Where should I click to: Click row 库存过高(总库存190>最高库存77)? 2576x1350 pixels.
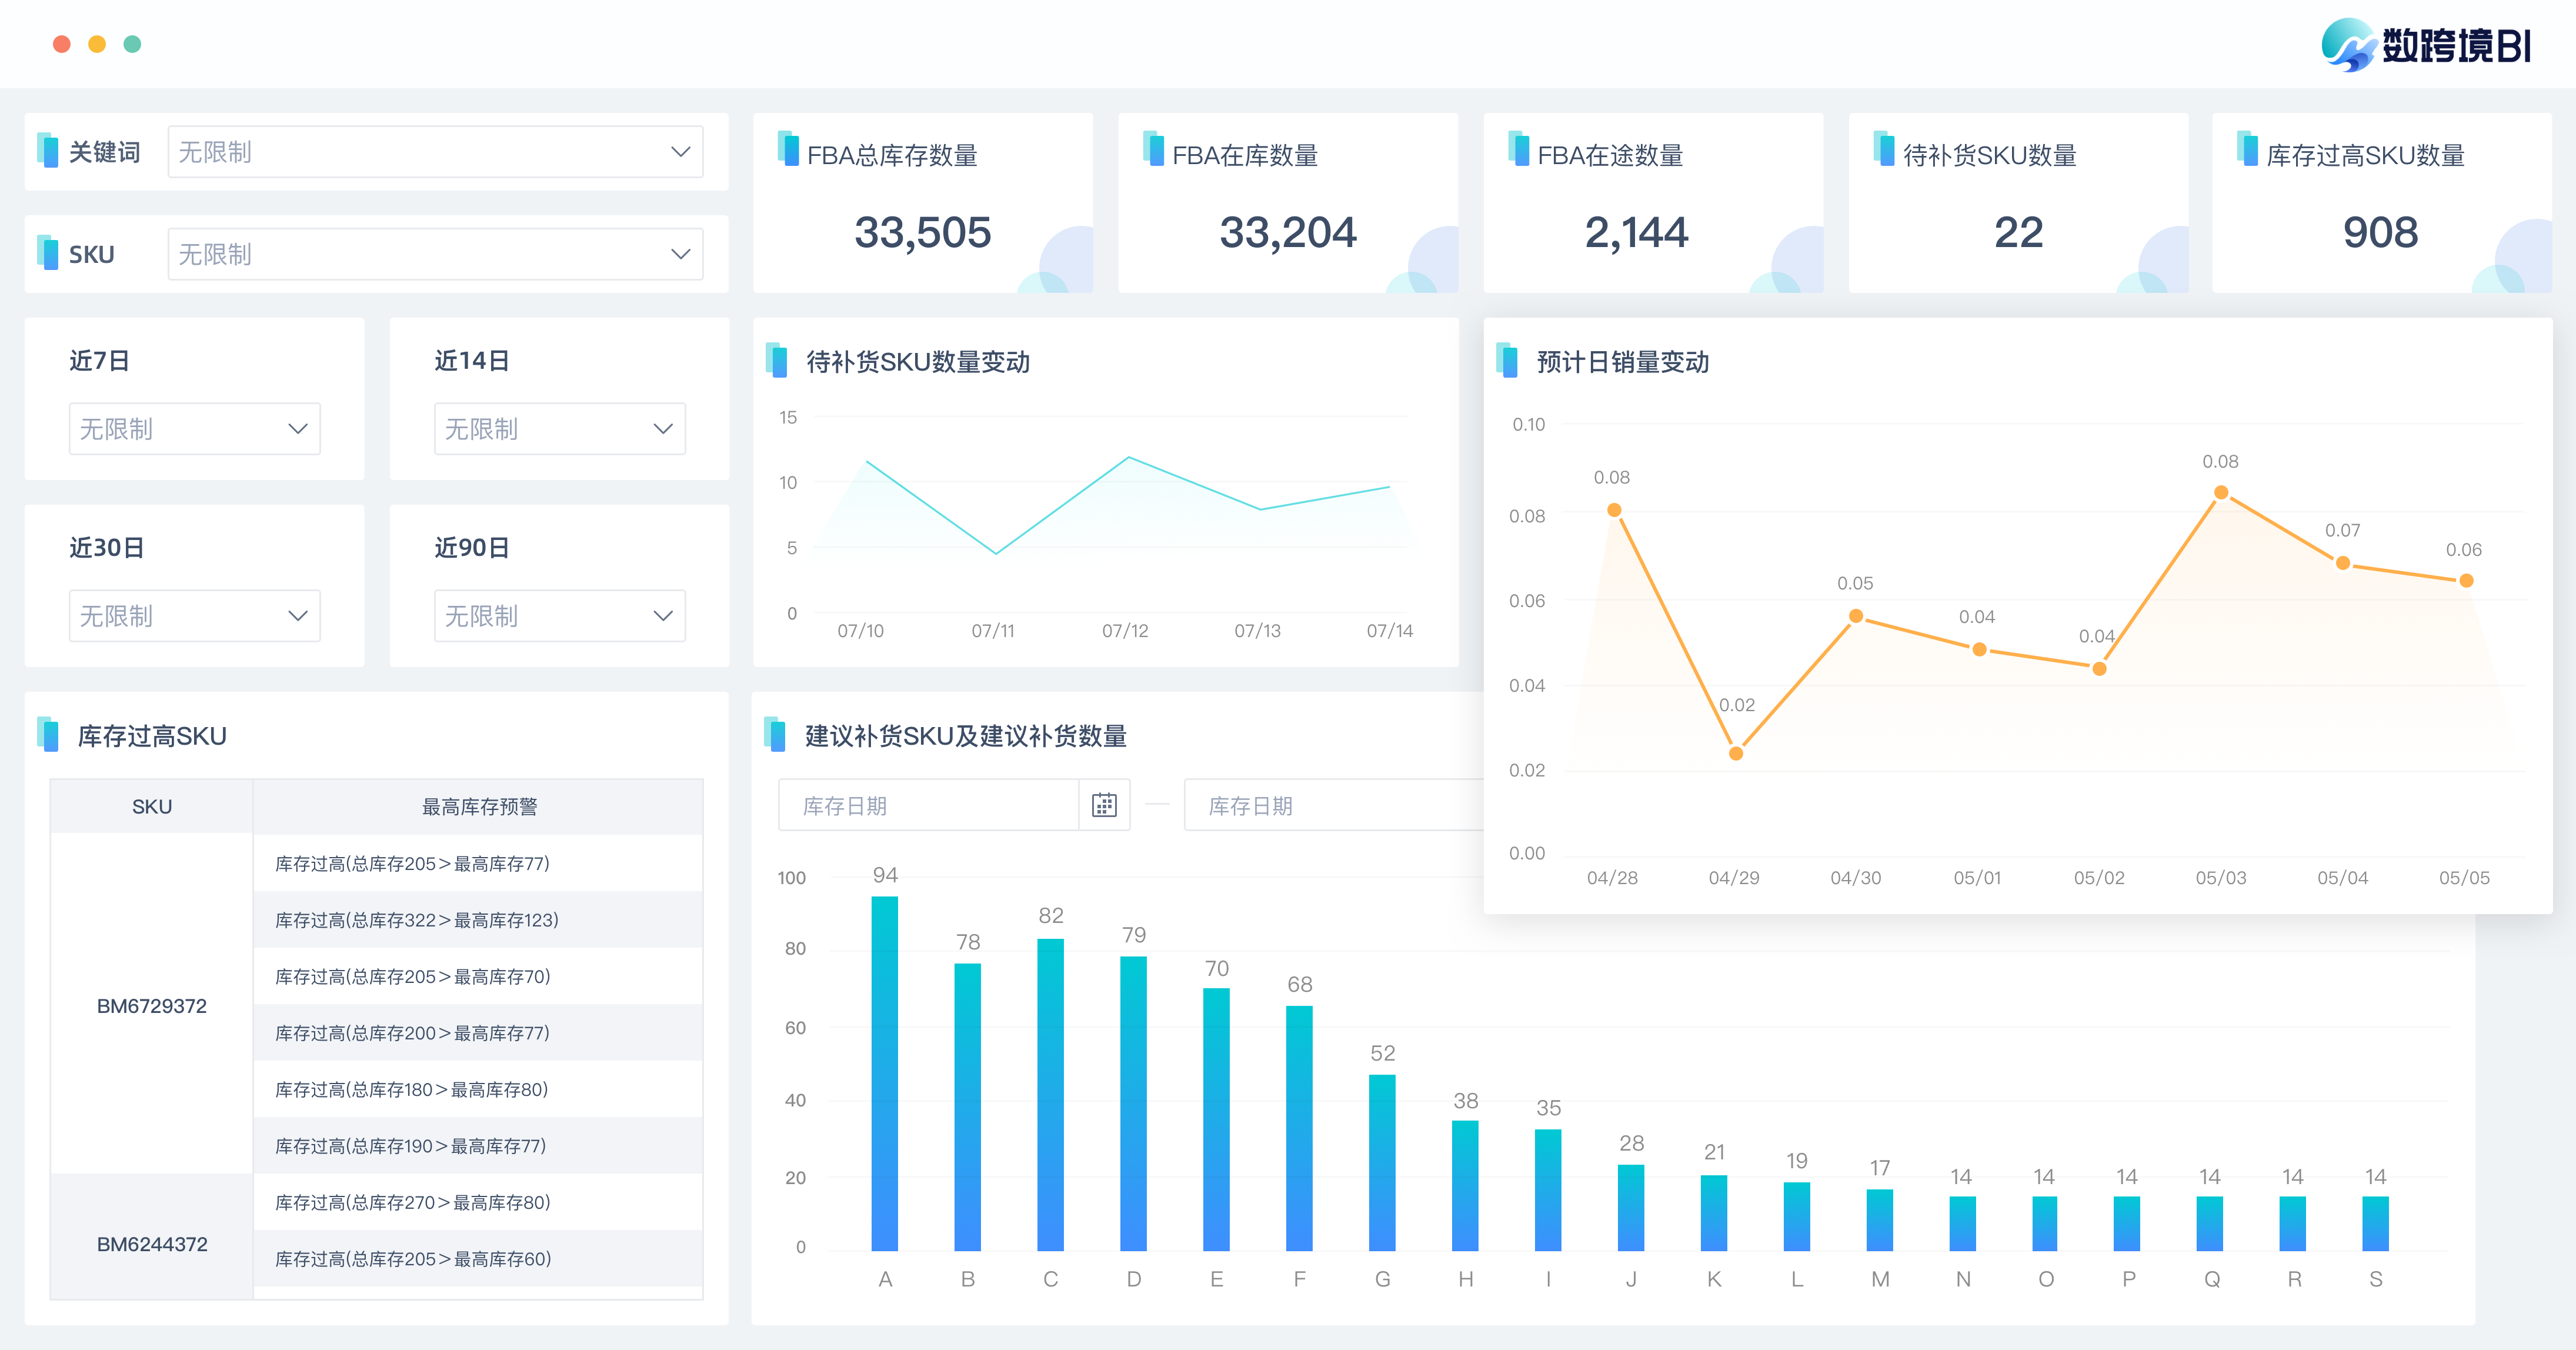479,1146
